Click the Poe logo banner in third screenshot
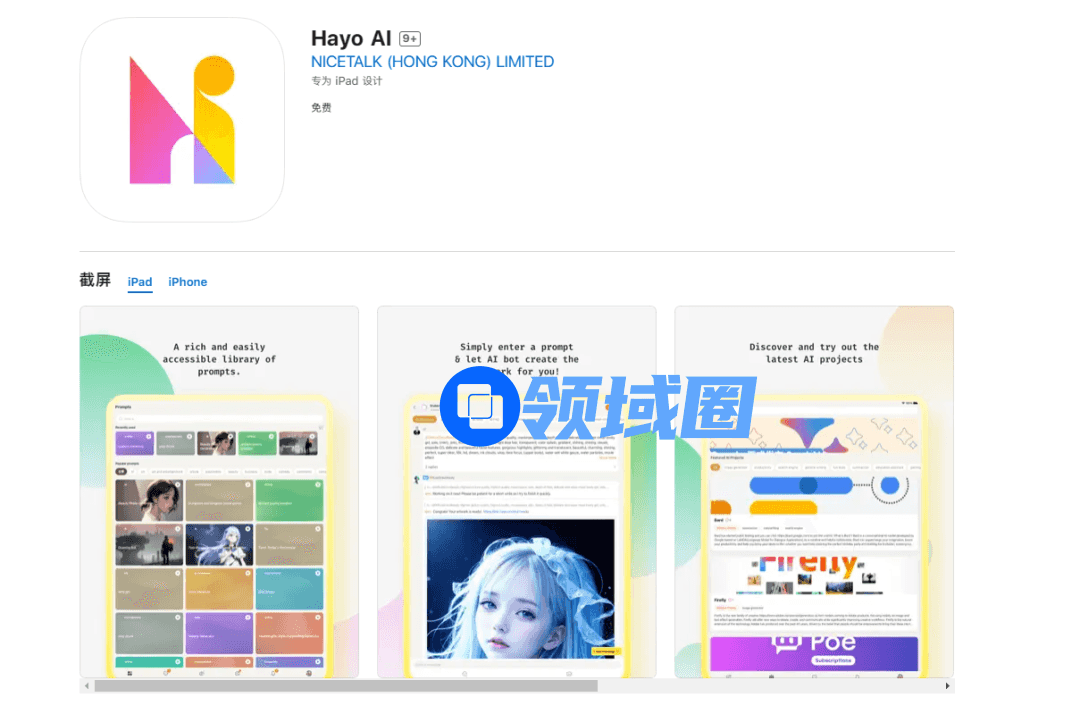Screen dimensions: 1080x714 [x=812, y=648]
